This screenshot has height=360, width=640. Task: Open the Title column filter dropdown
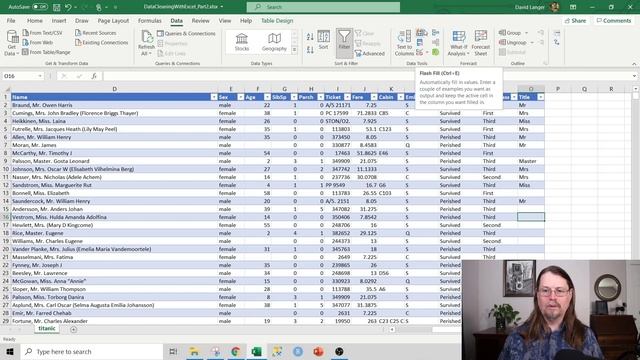pos(541,97)
